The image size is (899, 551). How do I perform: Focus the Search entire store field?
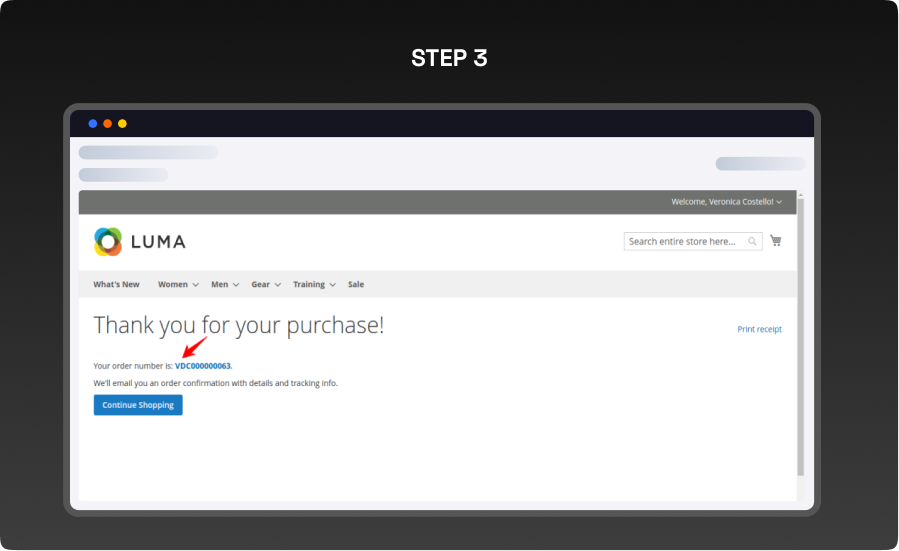coord(684,241)
